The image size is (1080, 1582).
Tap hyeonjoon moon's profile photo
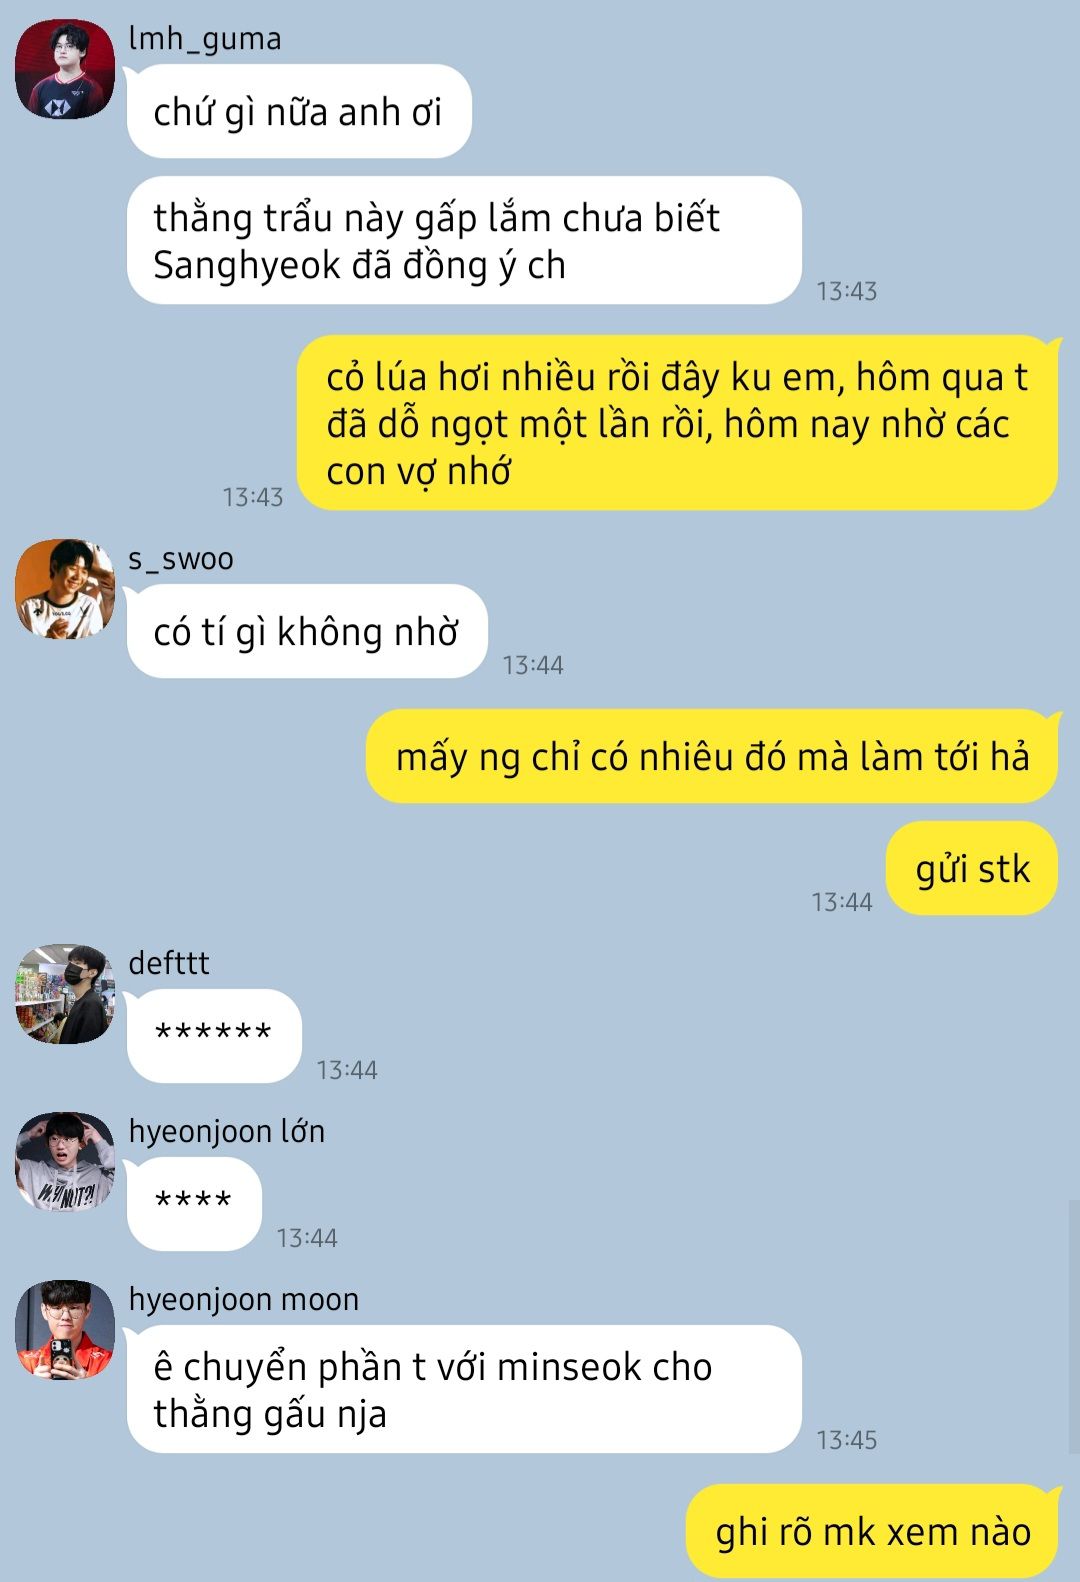pos(65,1330)
